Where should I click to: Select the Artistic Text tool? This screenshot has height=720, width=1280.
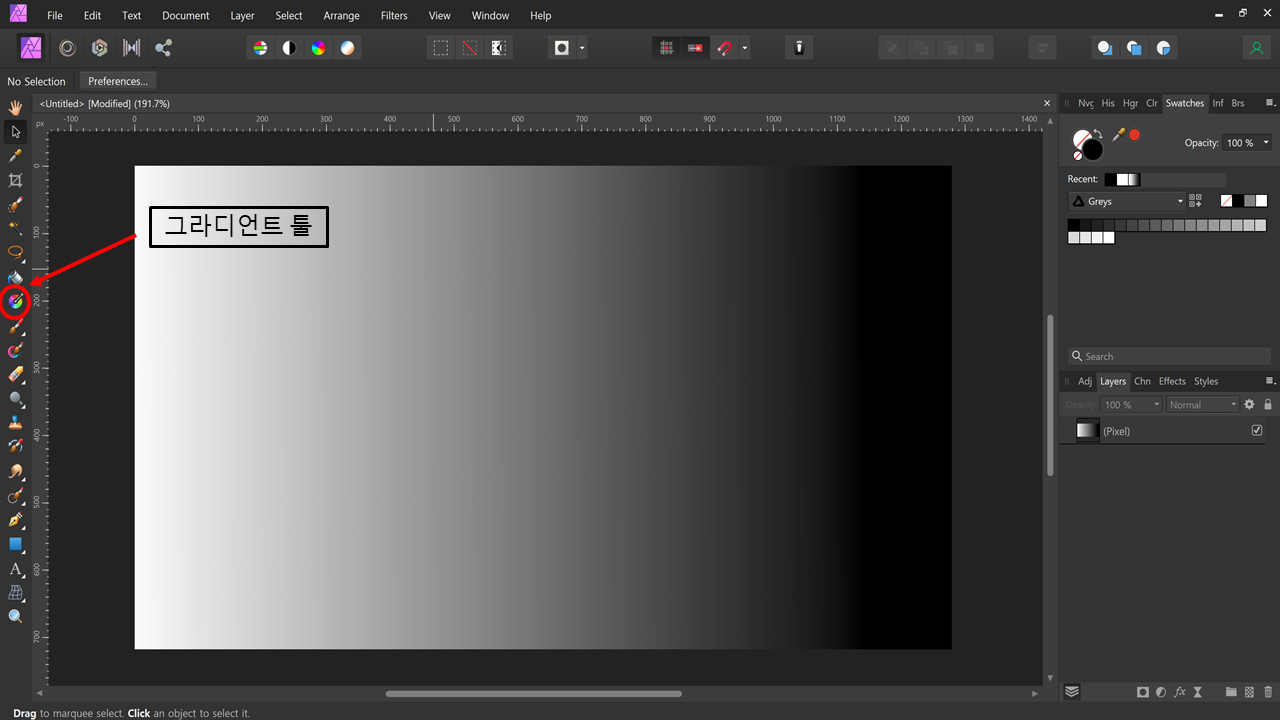tap(15, 569)
